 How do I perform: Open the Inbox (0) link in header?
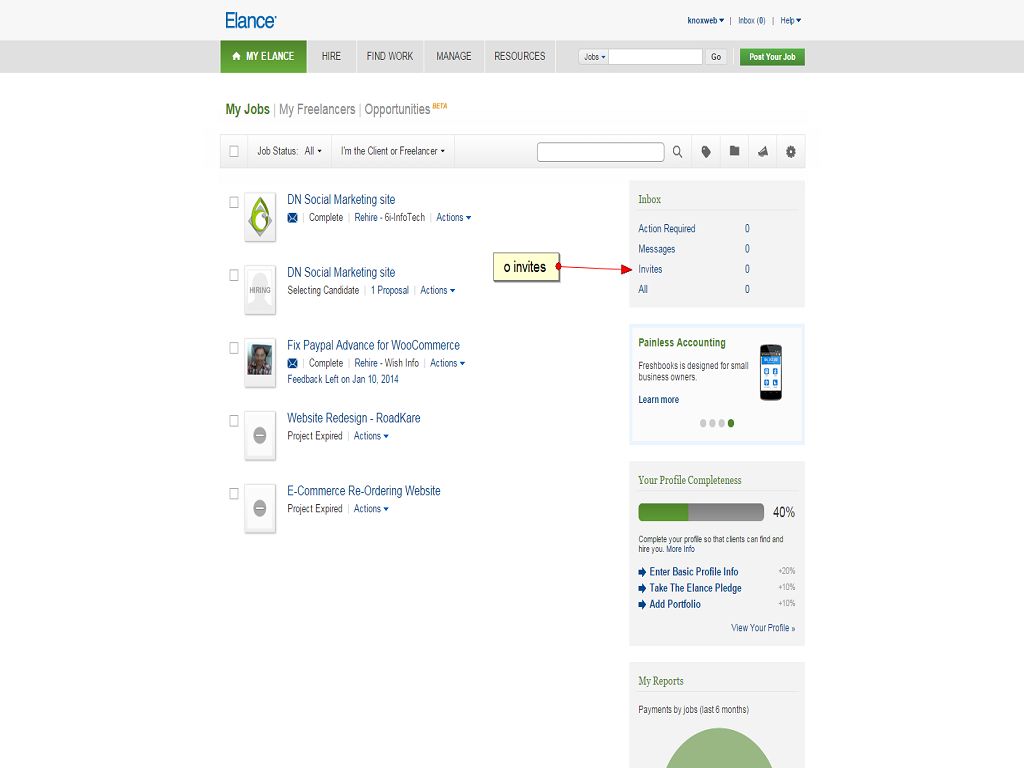(752, 20)
